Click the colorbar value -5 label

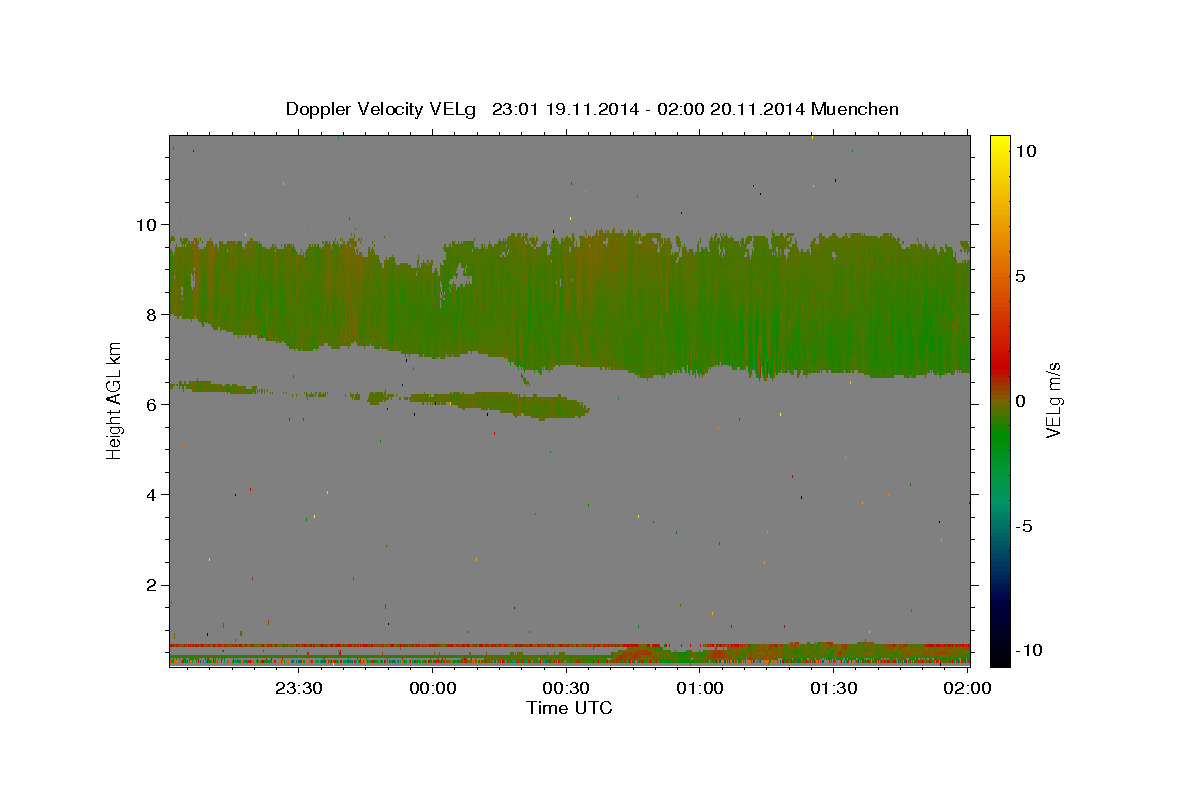tap(1024, 526)
